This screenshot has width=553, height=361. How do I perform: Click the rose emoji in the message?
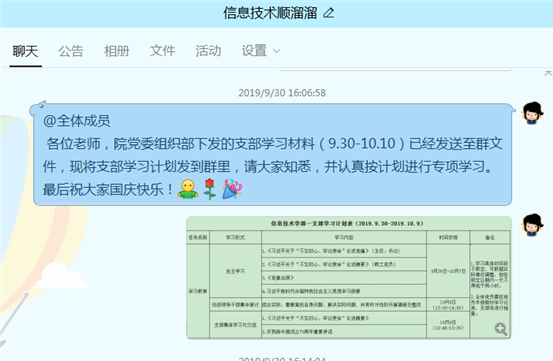[x=209, y=189]
